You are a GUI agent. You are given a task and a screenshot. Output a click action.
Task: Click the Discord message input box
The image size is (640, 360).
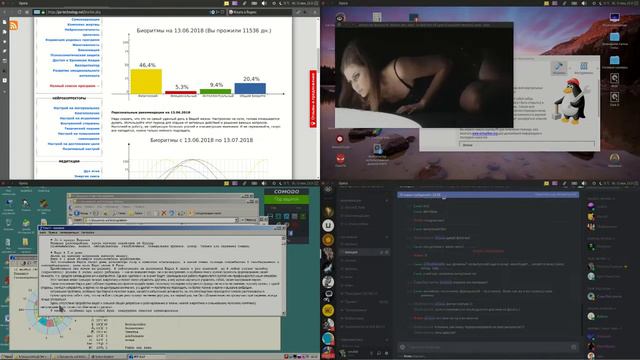coord(488,347)
